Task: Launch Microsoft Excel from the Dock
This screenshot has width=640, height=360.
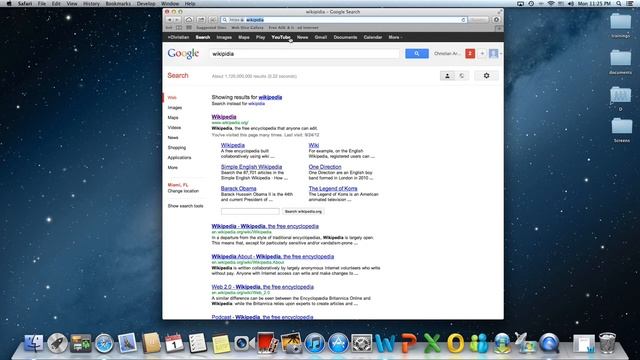Action: tap(432, 343)
